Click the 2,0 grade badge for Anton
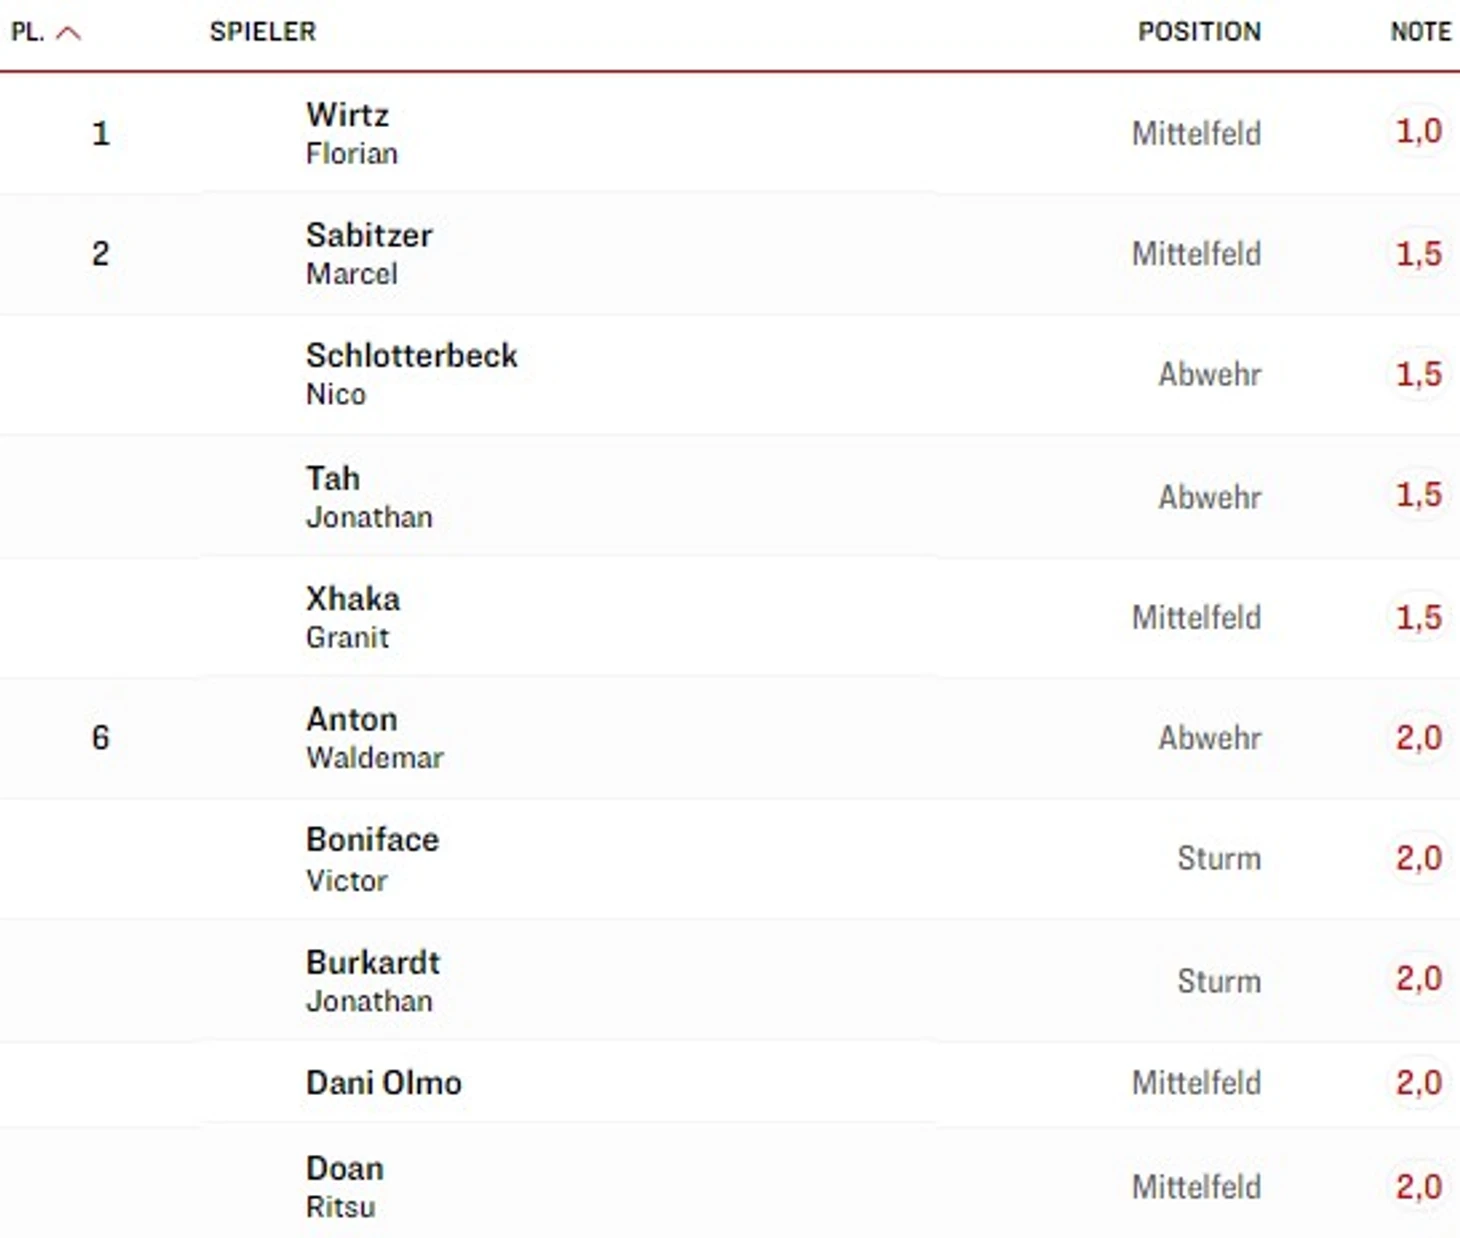Image resolution: width=1460 pixels, height=1238 pixels. tap(1419, 737)
